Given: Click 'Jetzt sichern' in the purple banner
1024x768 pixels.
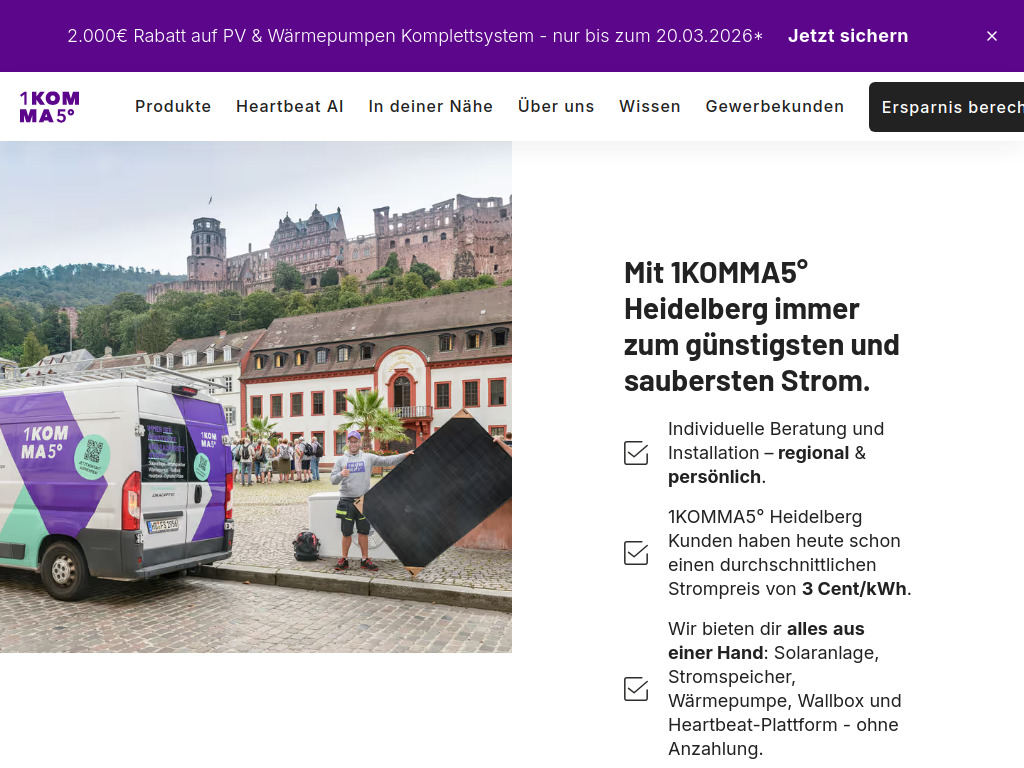Looking at the screenshot, I should click(848, 36).
